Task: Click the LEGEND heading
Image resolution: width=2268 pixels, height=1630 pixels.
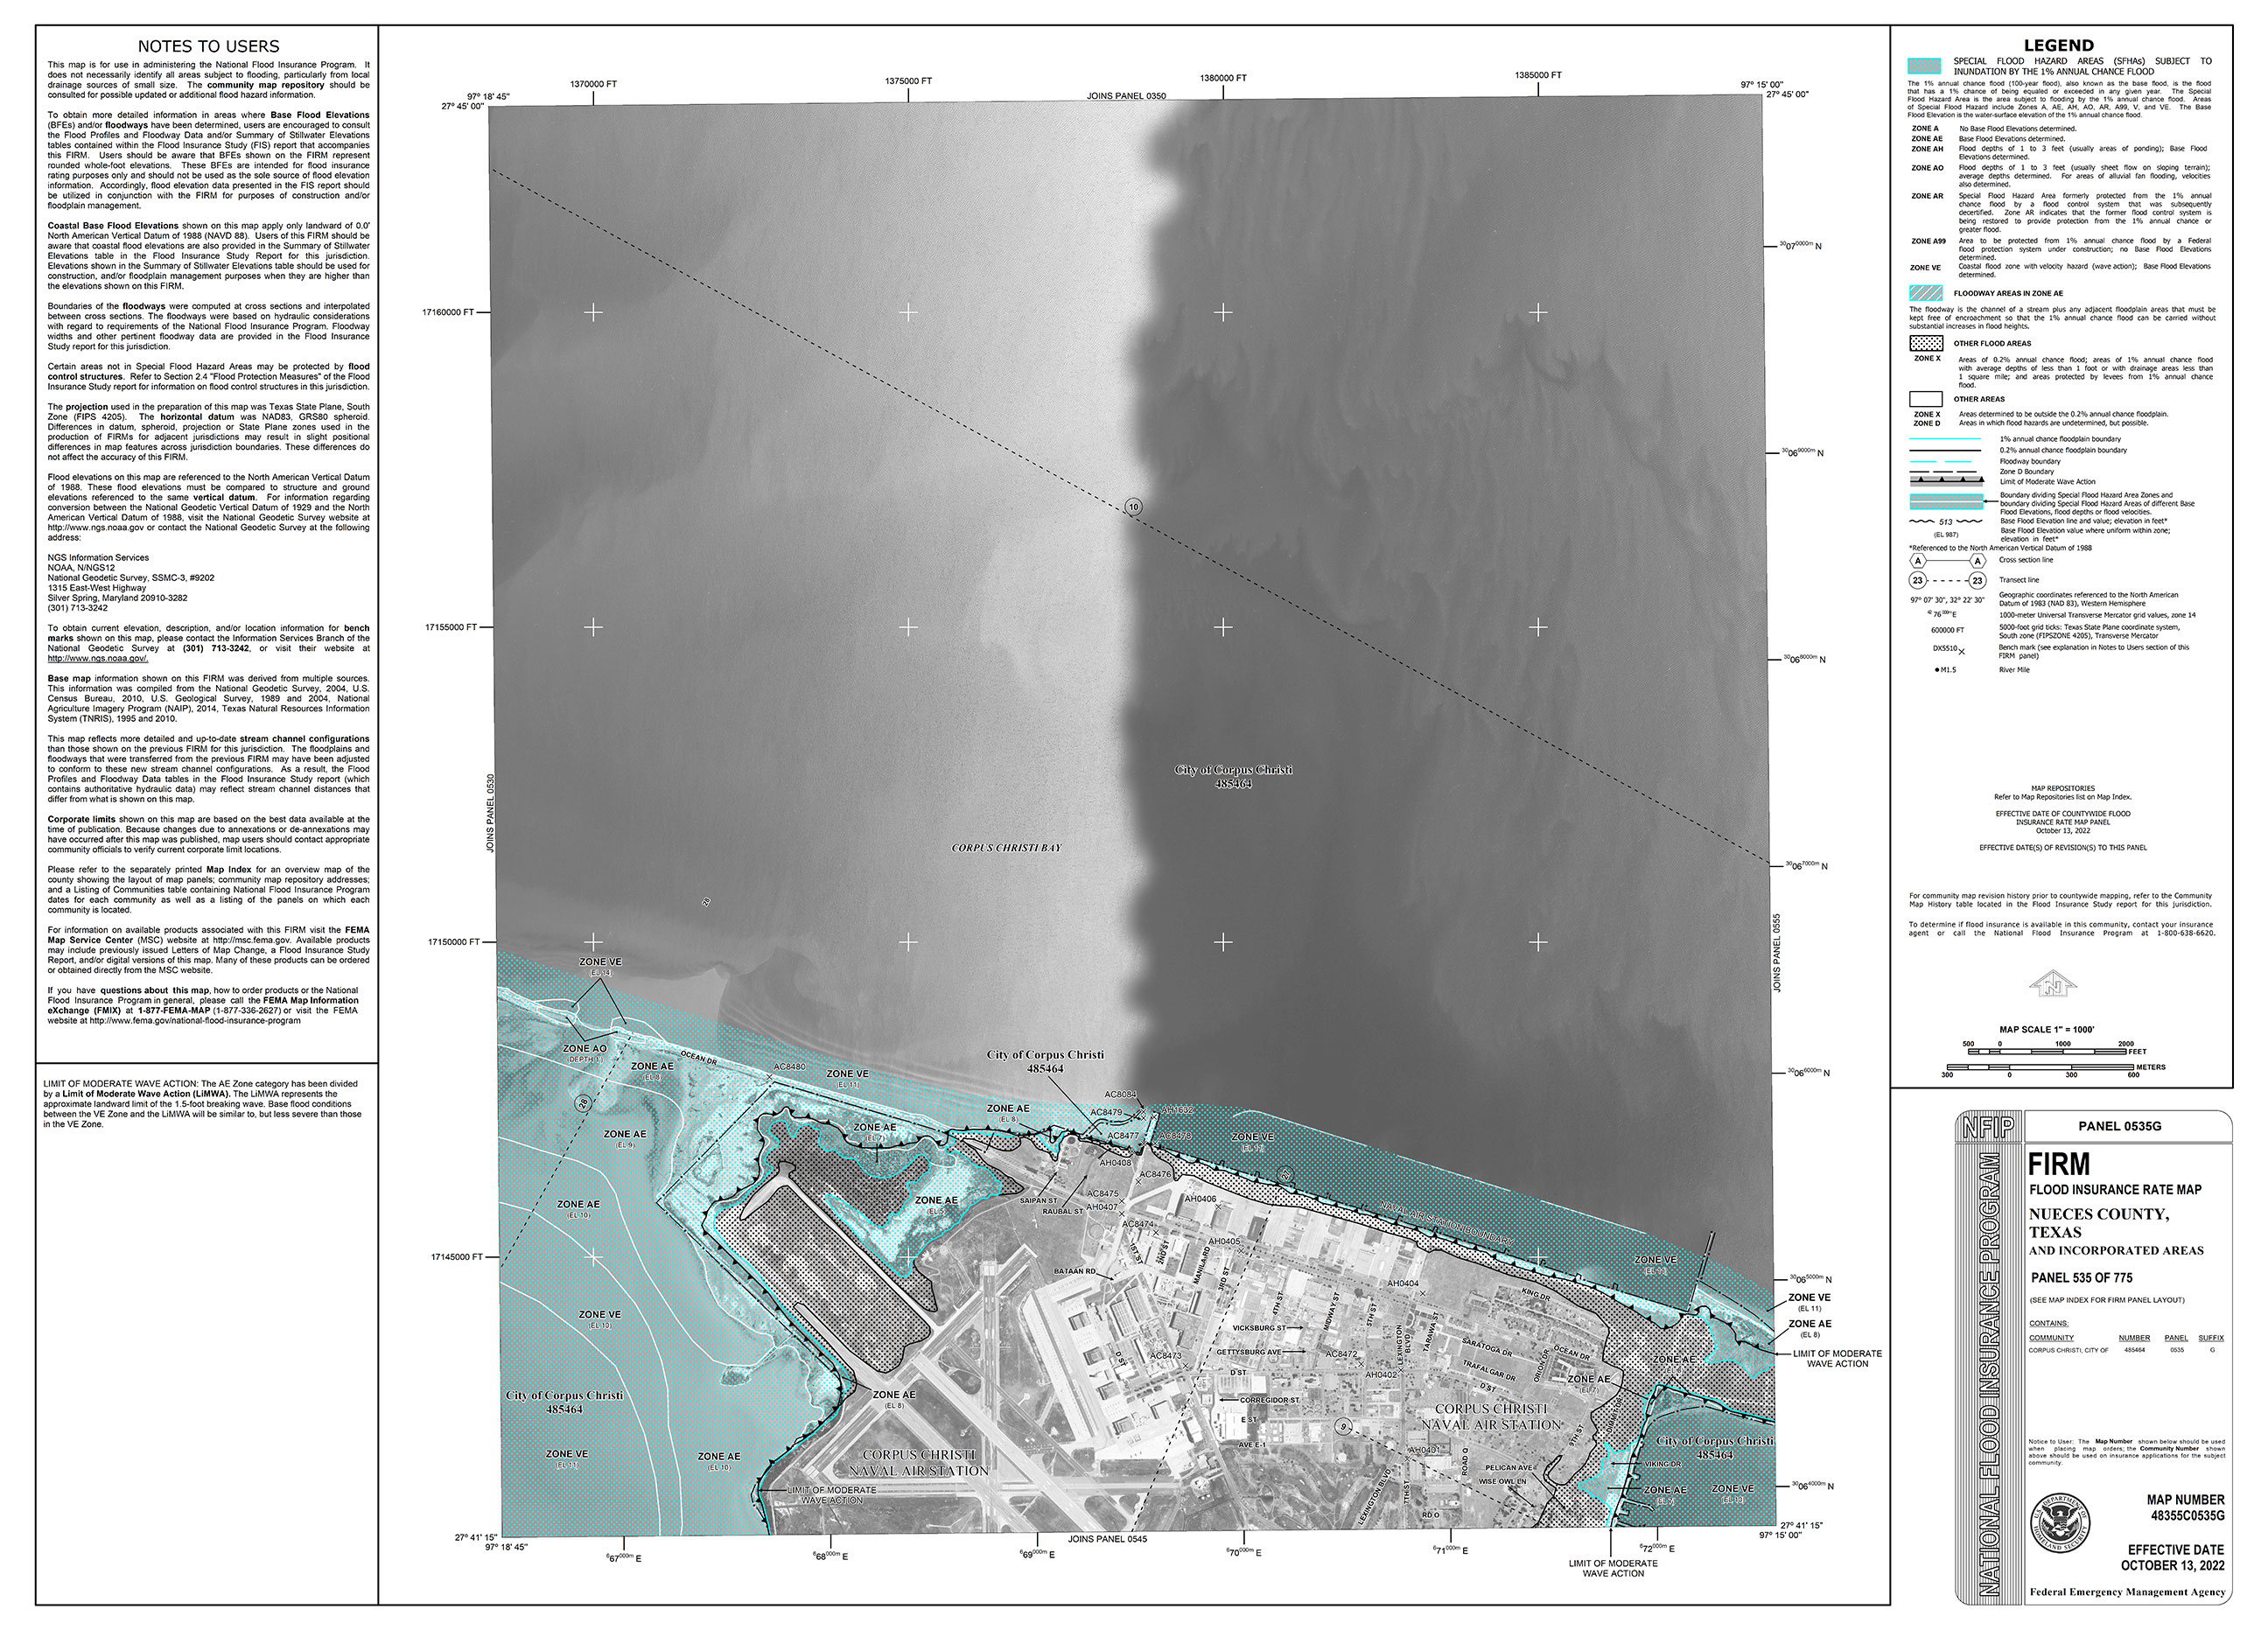Action: pos(2058,45)
